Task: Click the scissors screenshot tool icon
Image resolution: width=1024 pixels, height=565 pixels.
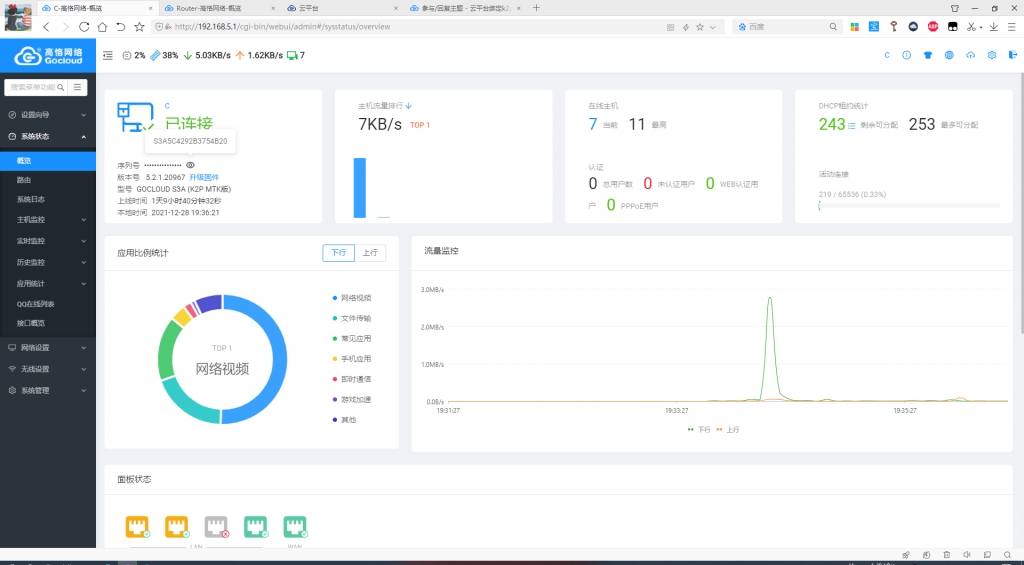Action: [971, 27]
